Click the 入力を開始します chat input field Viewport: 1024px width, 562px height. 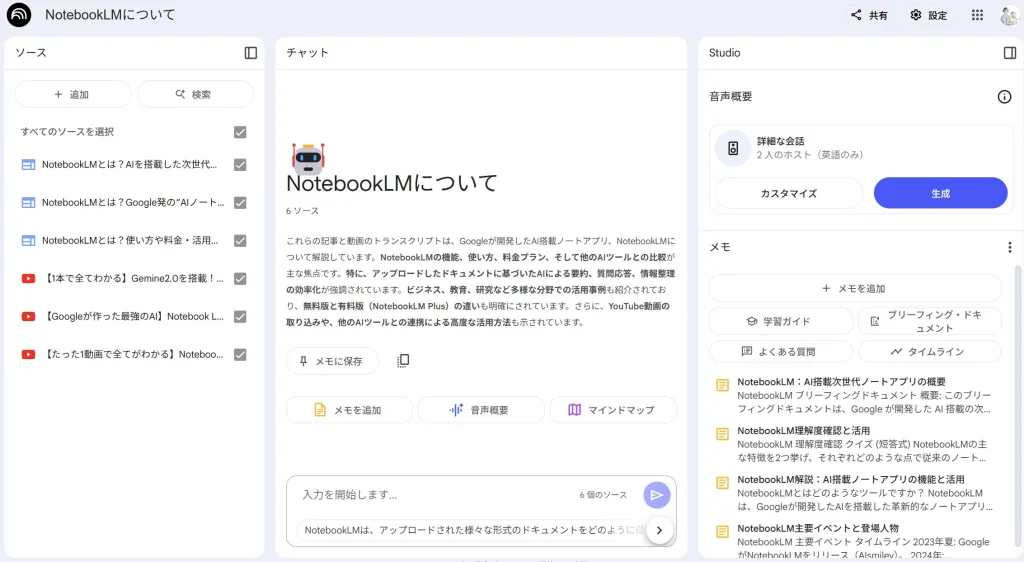pyautogui.click(x=434, y=495)
